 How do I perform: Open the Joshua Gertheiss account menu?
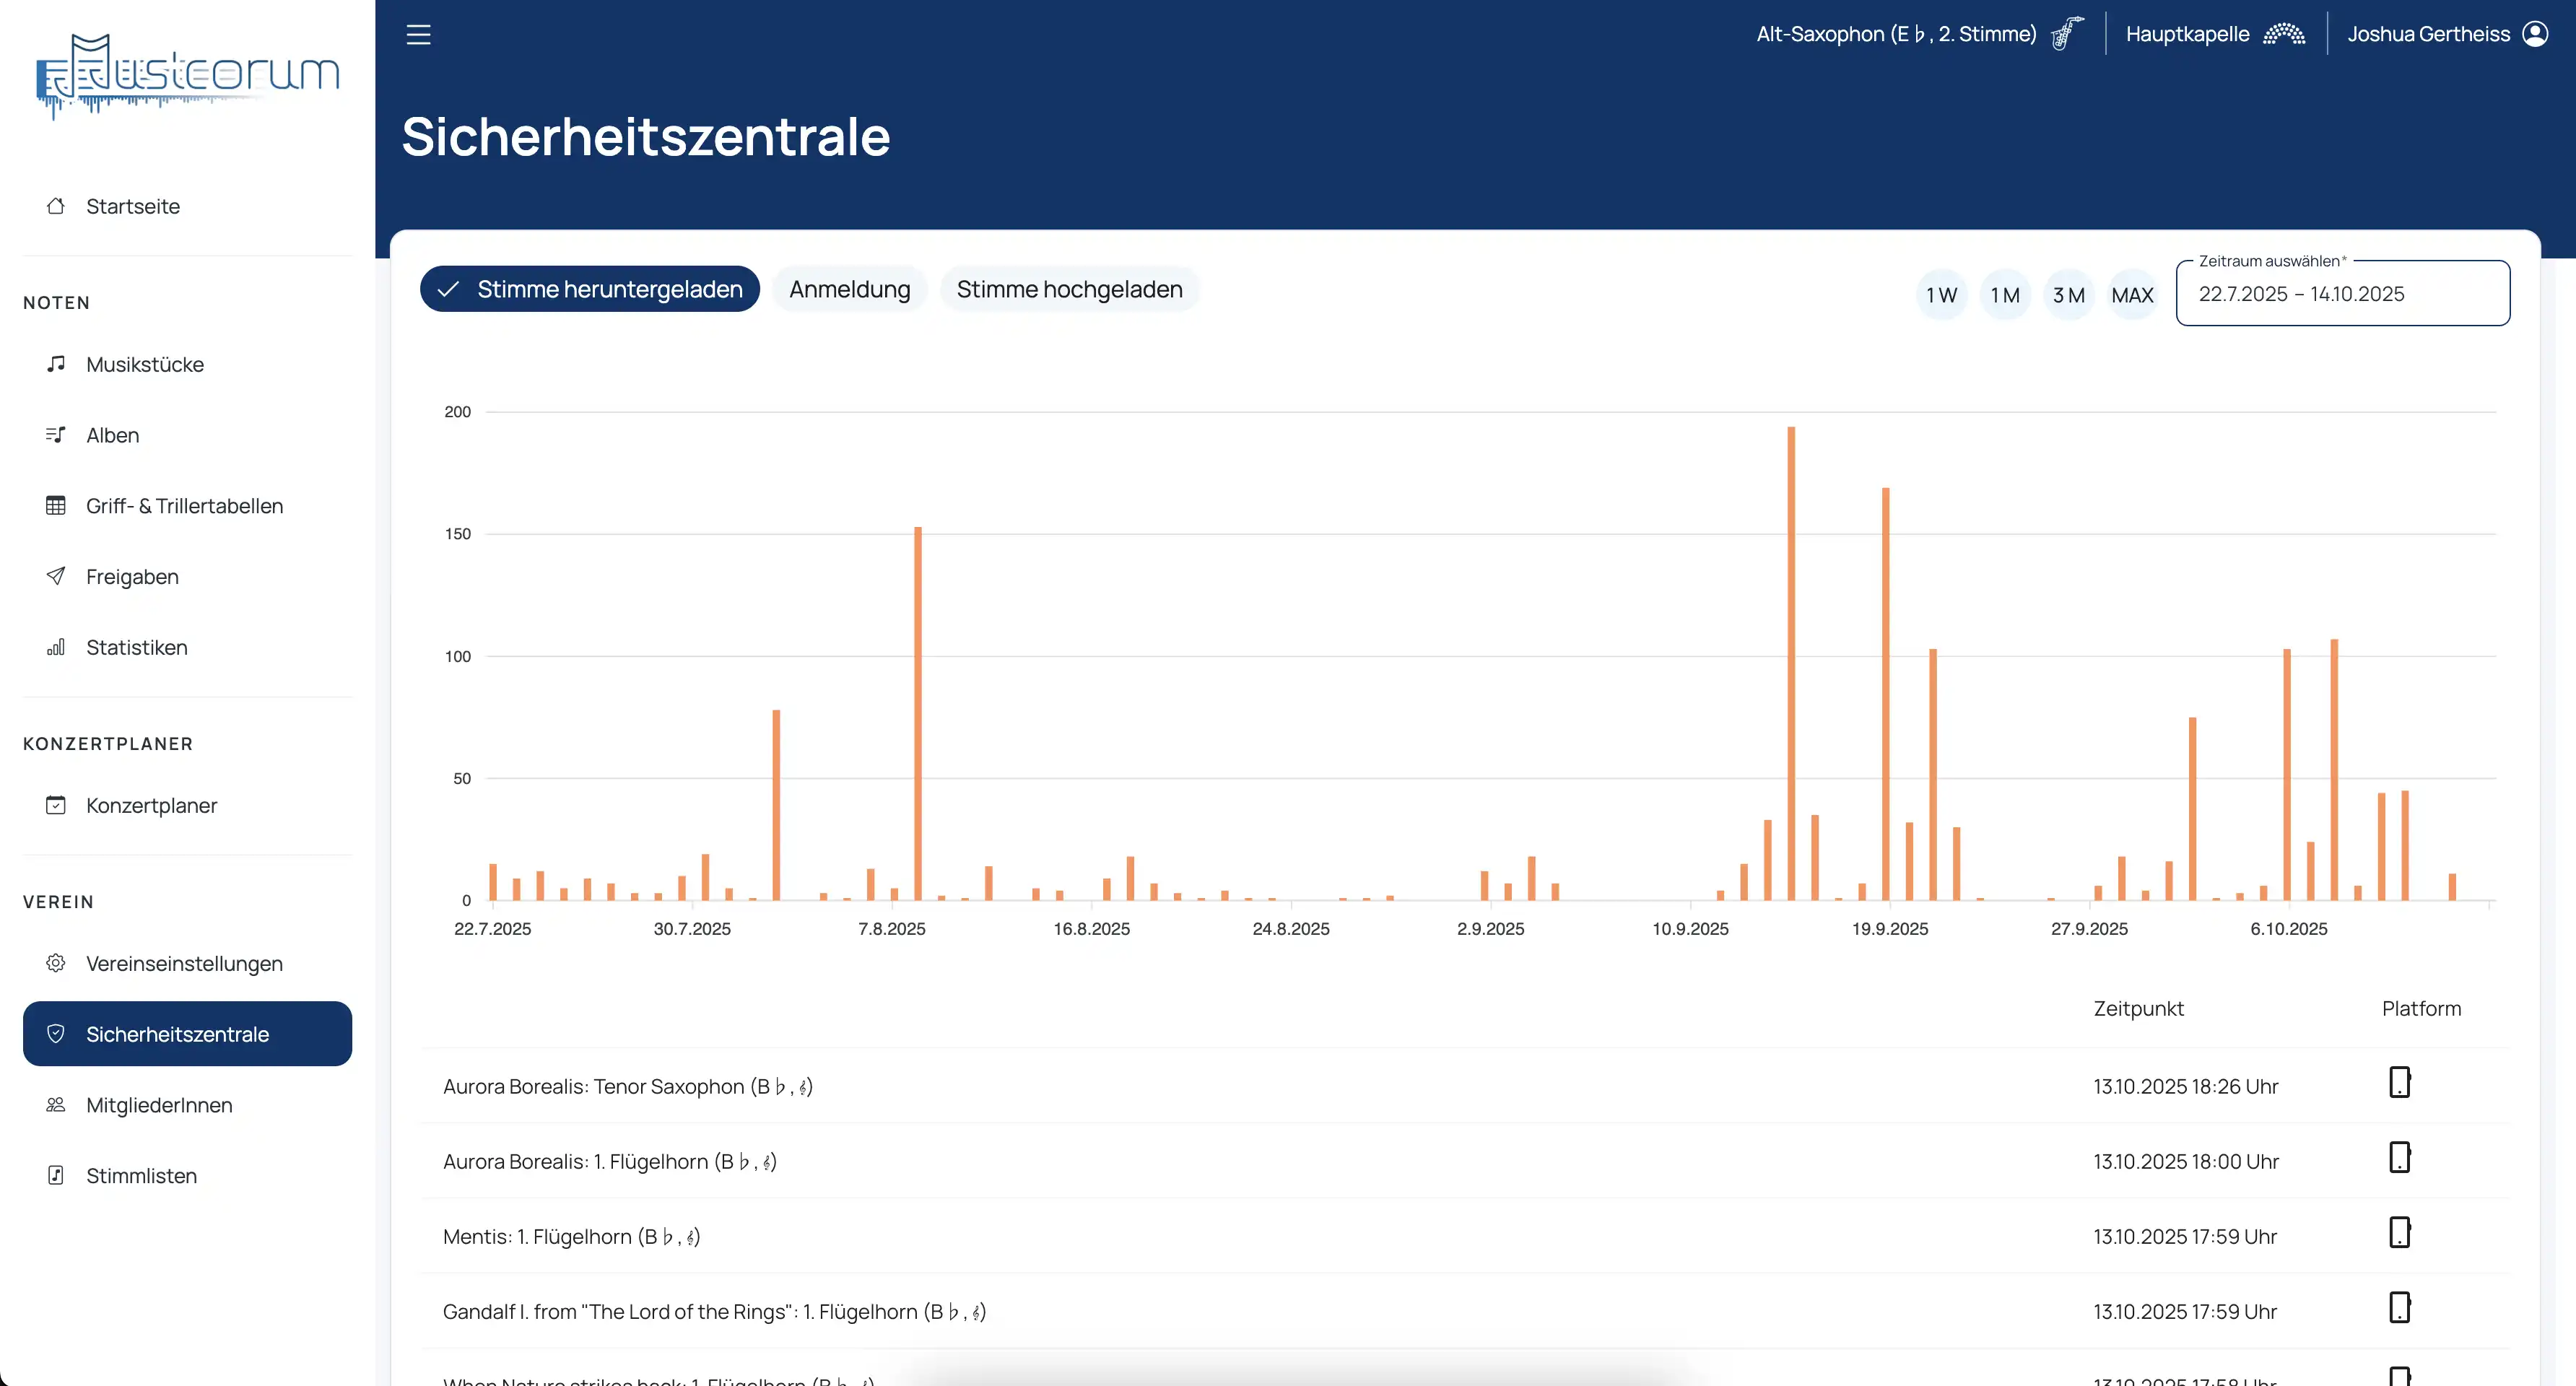tap(2428, 34)
